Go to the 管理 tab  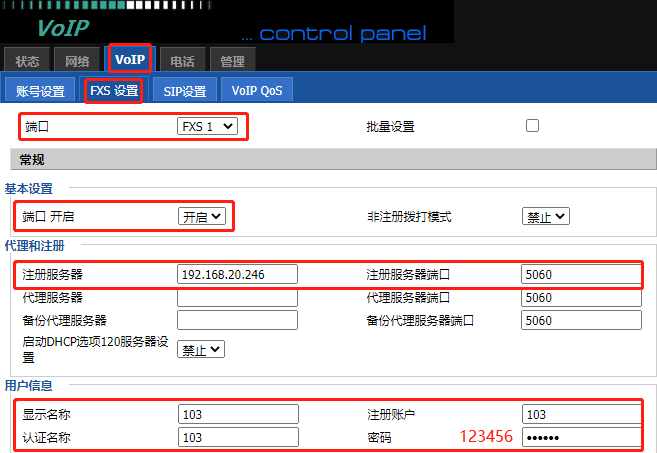coord(232,60)
